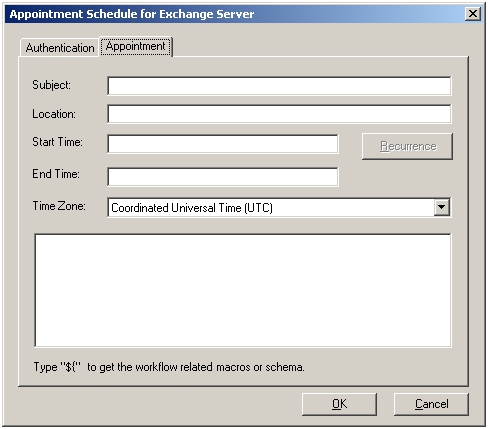Viewport: 488px width, 429px height.
Task: Focus the Location input box
Action: pyautogui.click(x=279, y=114)
